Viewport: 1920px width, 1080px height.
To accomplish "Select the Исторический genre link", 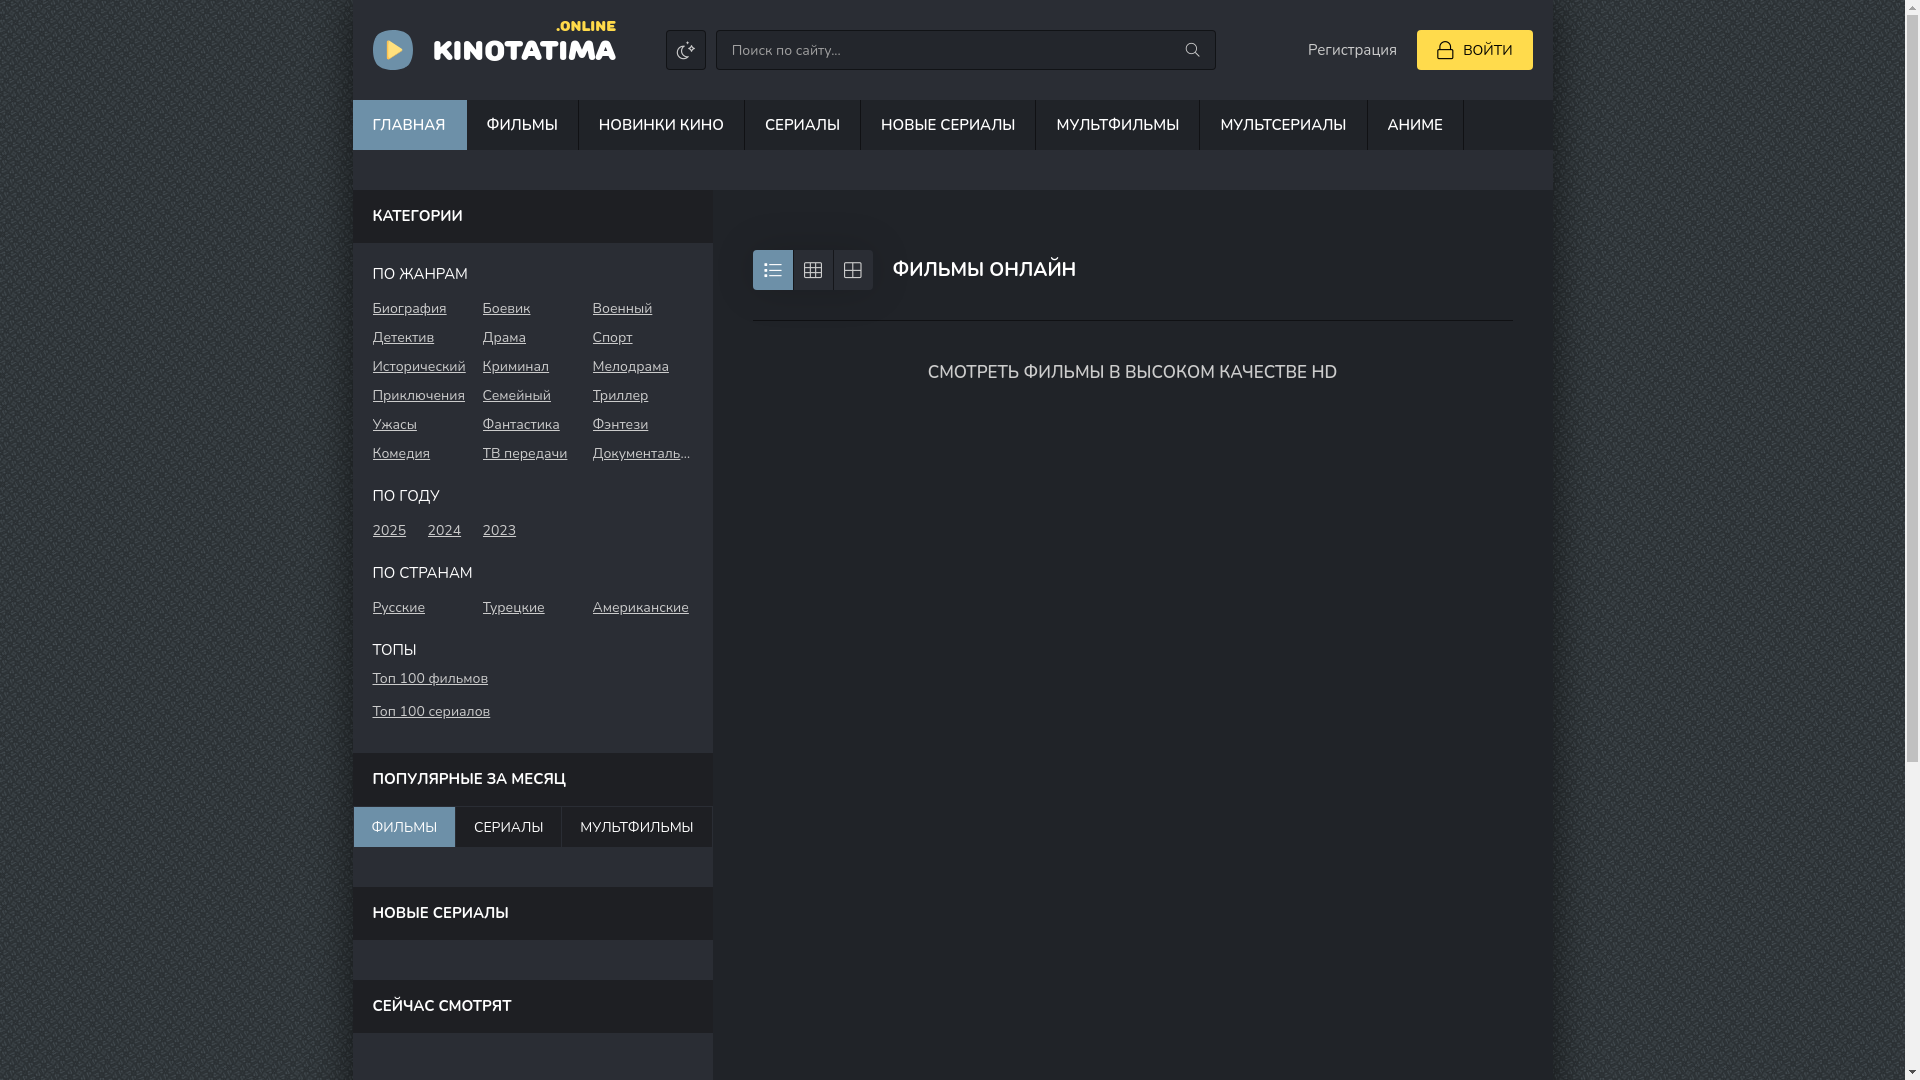I will pos(419,367).
